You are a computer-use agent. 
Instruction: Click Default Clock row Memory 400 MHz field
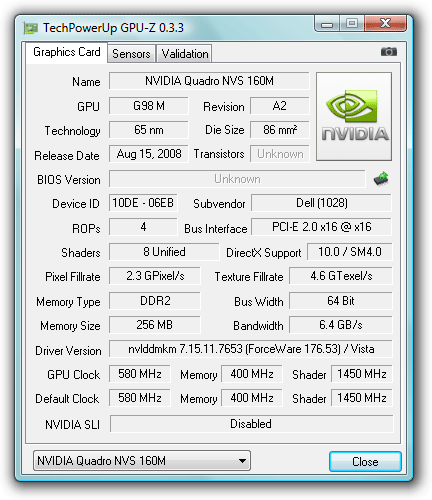tap(252, 398)
